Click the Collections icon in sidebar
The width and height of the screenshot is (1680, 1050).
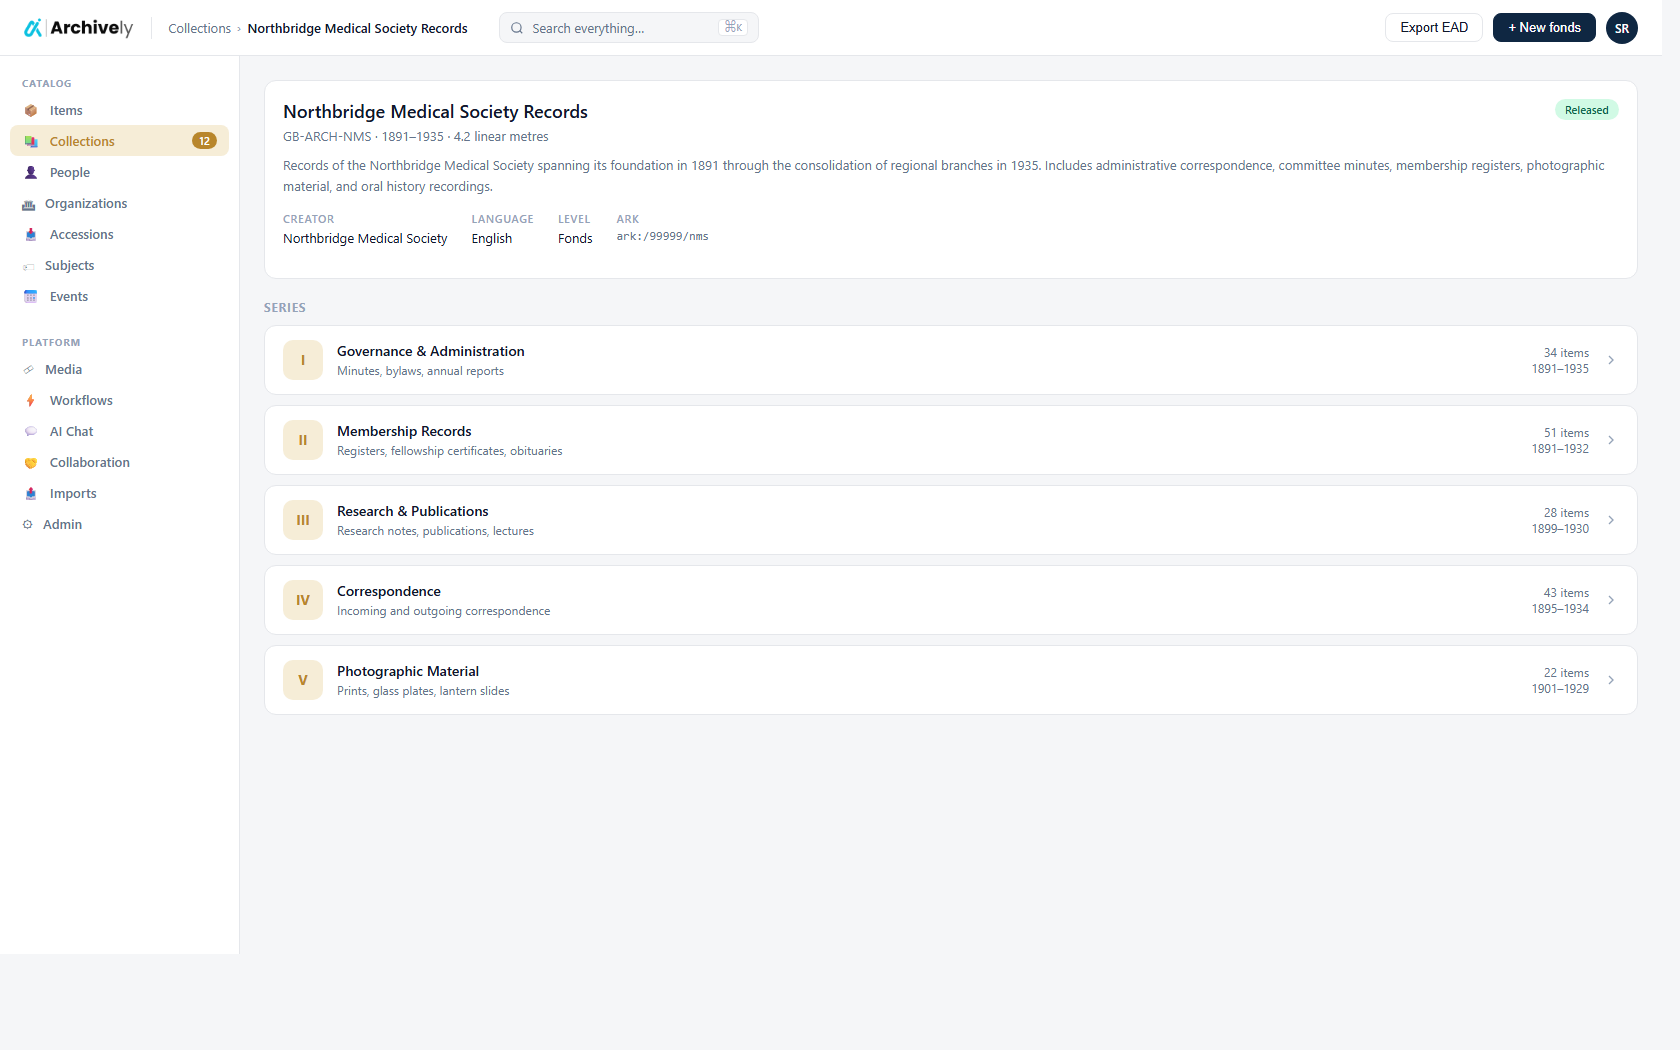click(31, 142)
